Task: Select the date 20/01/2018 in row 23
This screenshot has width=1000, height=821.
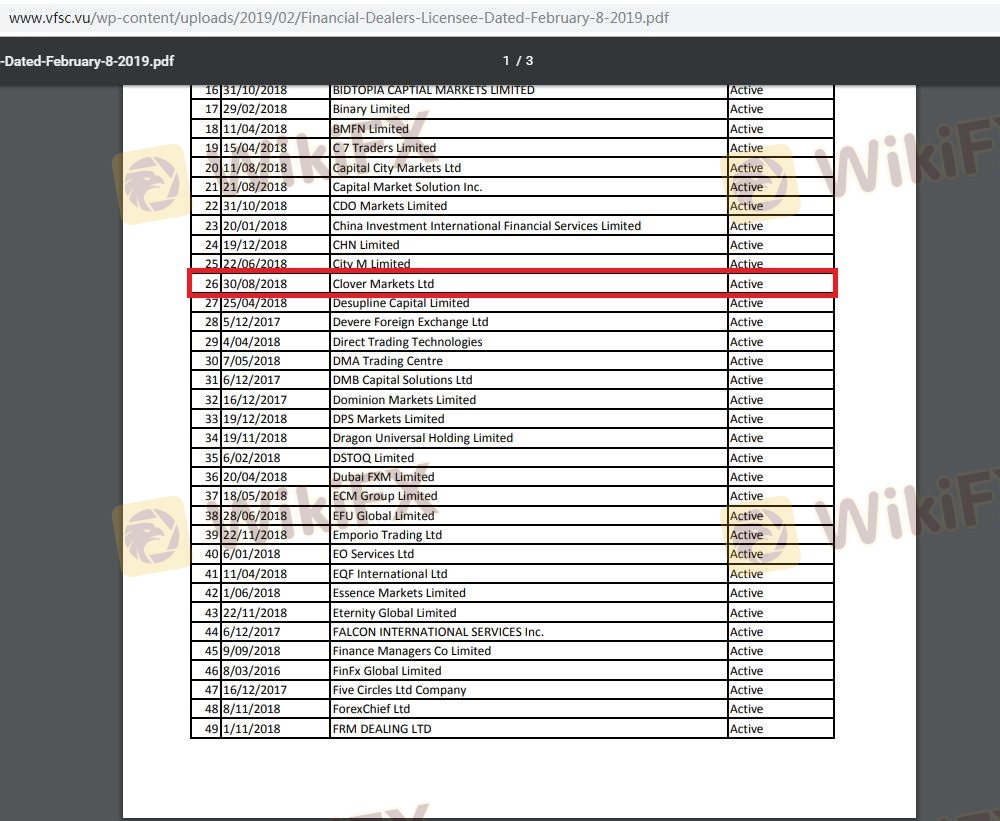Action: (254, 226)
